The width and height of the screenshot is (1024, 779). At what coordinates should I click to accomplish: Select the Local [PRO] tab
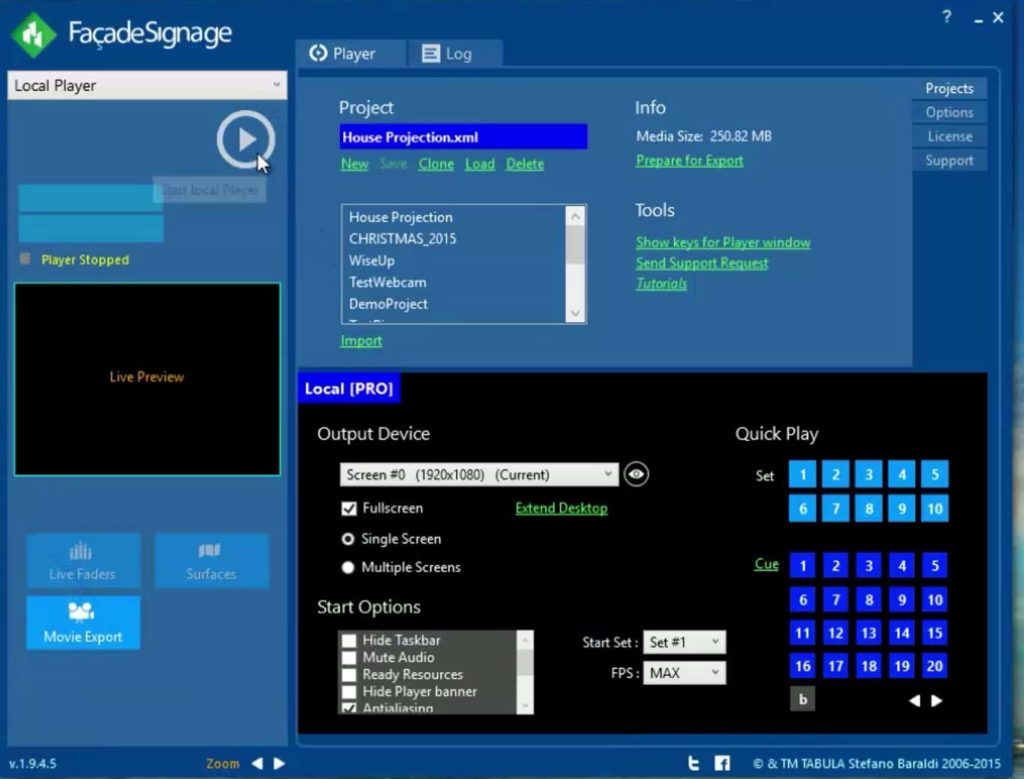click(x=349, y=389)
